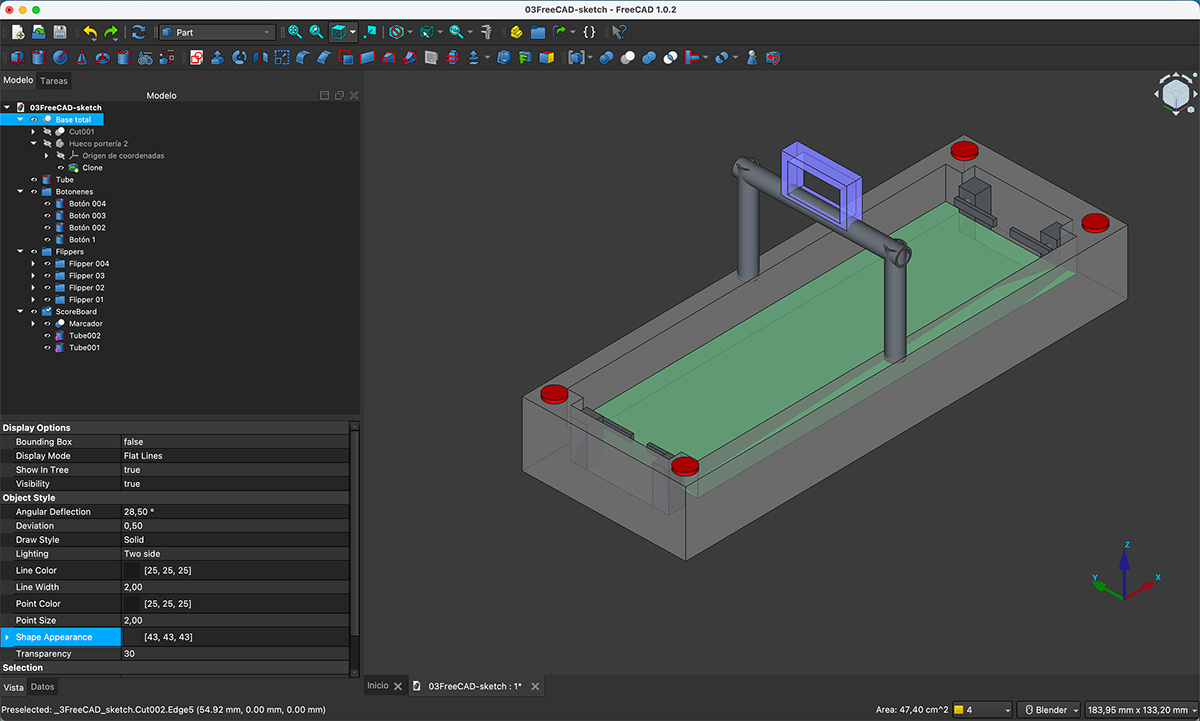Screen dimensions: 1200x721
Task: Click the Refresh recompute icon
Action: pos(138,32)
